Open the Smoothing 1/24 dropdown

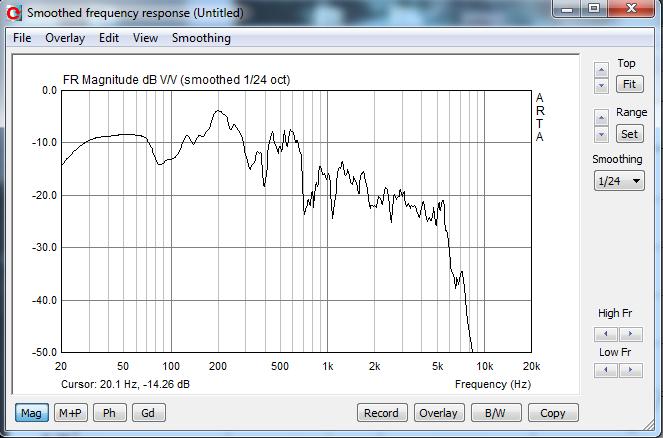(619, 181)
